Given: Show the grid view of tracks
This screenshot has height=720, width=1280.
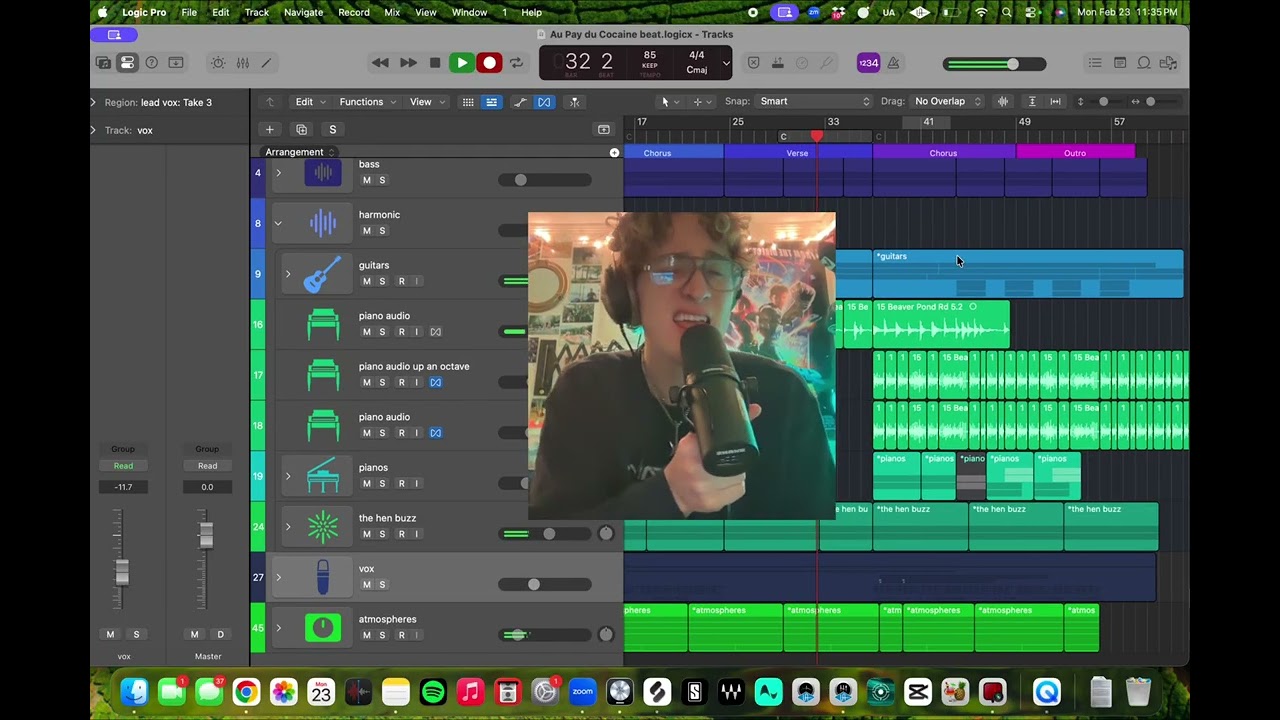Looking at the screenshot, I should [x=467, y=102].
